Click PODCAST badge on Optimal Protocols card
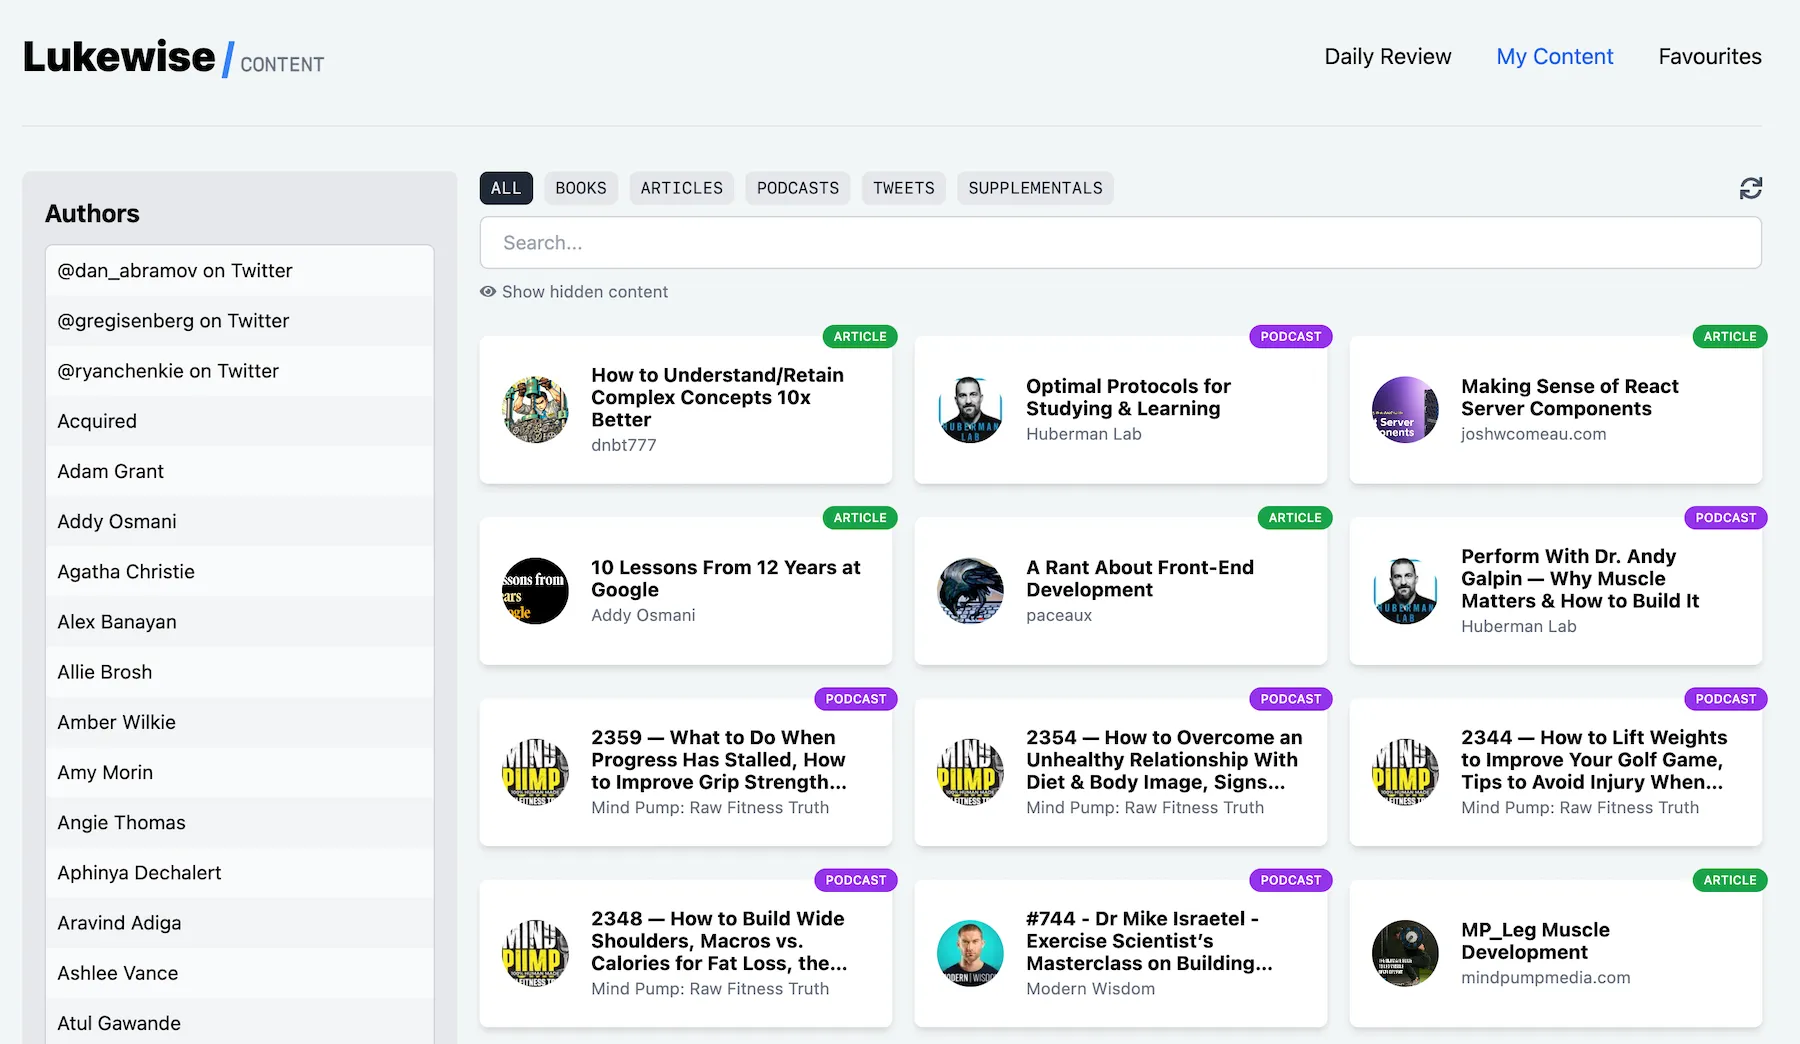 point(1290,337)
